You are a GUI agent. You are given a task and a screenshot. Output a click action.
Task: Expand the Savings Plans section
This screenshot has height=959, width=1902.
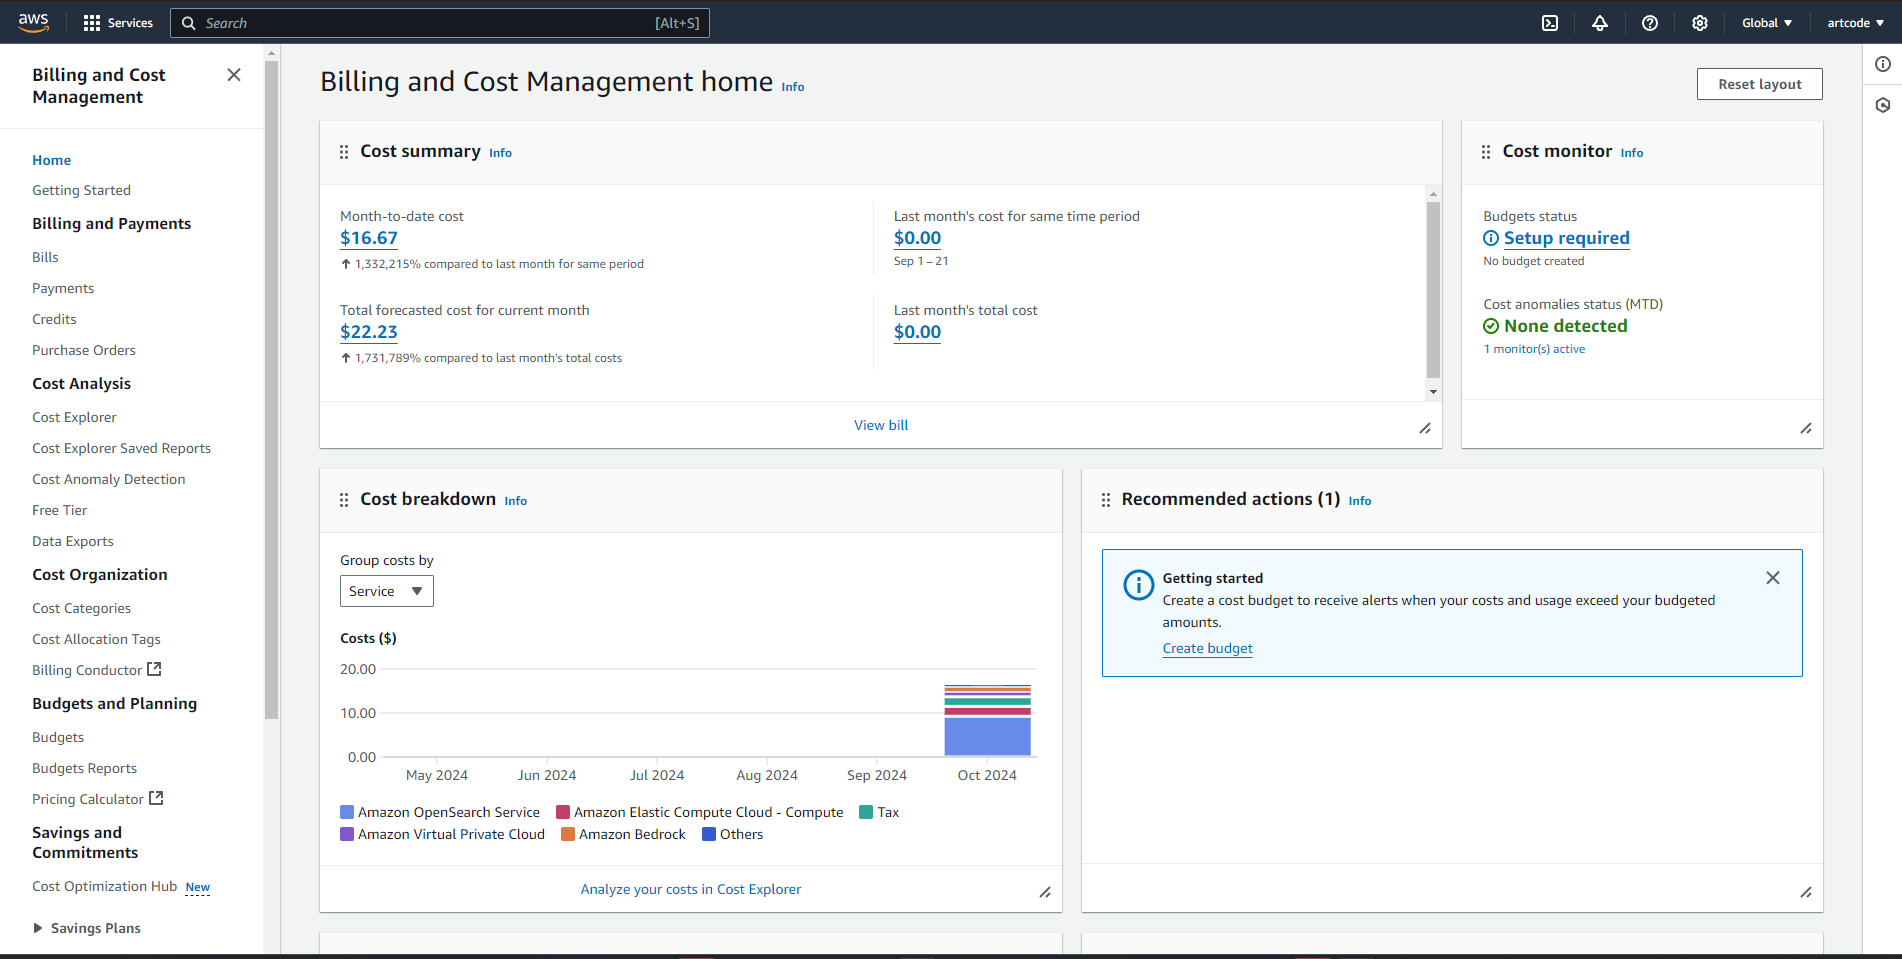(38, 928)
